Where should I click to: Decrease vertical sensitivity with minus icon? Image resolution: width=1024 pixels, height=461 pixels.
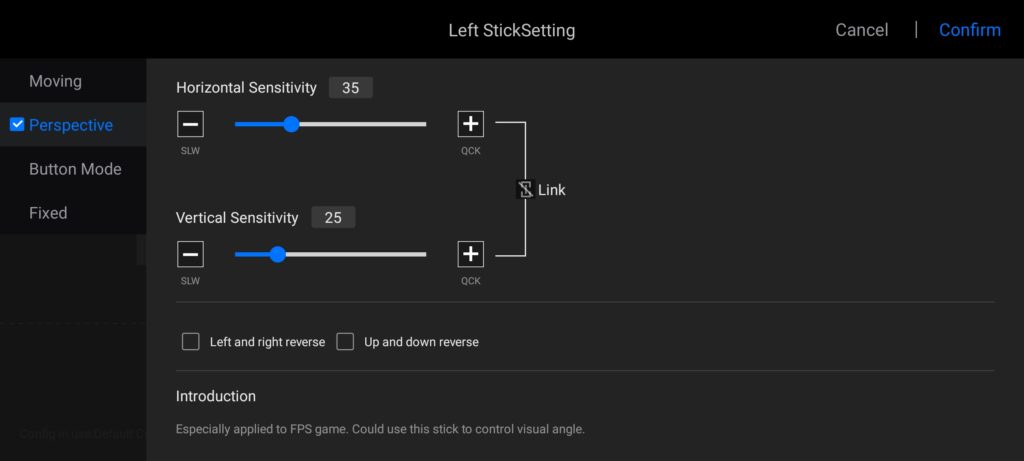click(191, 254)
